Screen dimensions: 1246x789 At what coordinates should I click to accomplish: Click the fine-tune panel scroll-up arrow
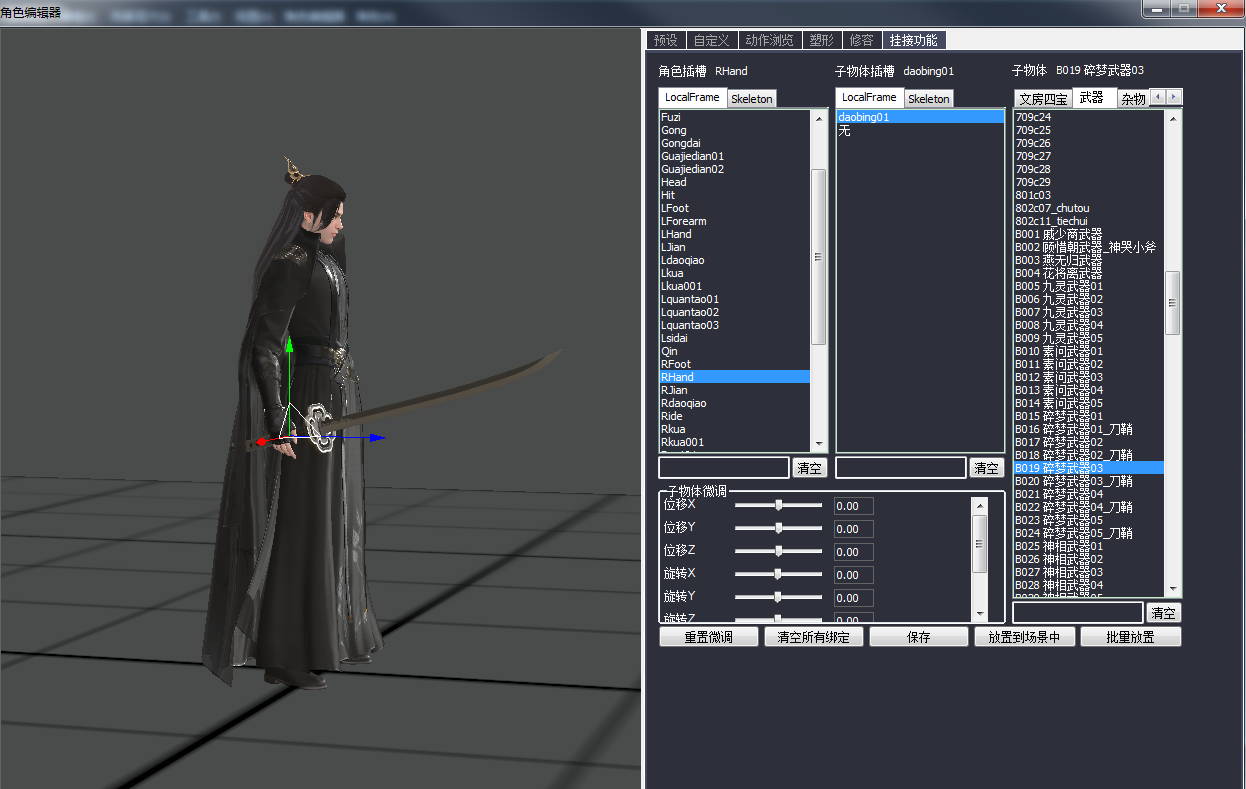pyautogui.click(x=980, y=505)
